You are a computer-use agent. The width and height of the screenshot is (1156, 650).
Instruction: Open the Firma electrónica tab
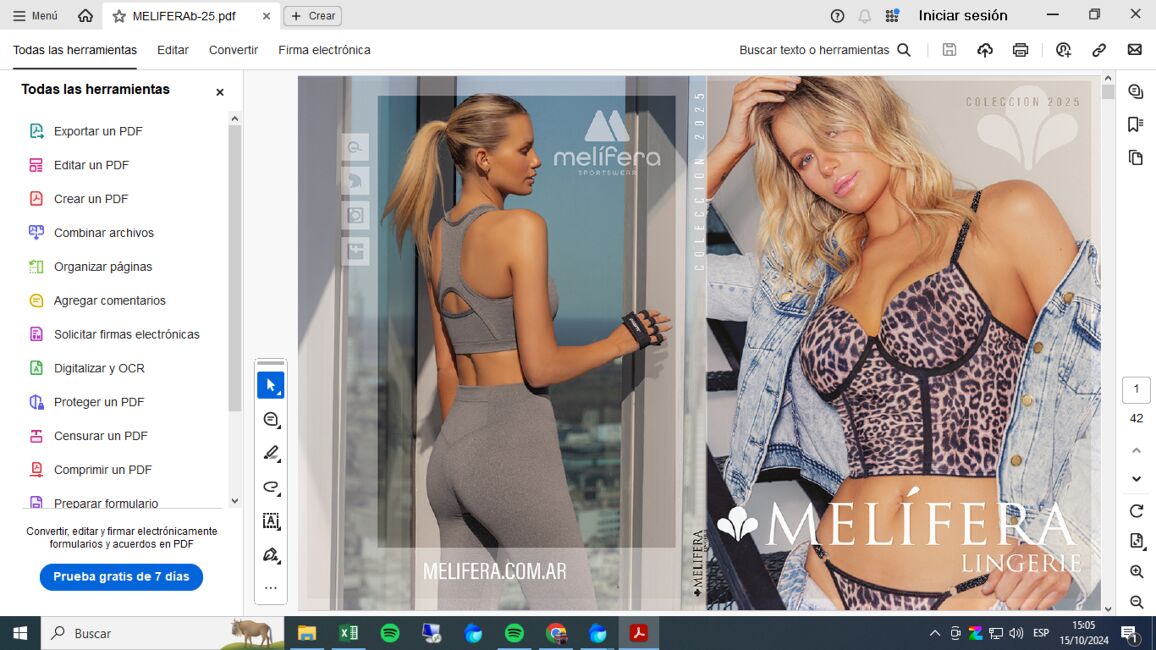pyautogui.click(x=324, y=50)
